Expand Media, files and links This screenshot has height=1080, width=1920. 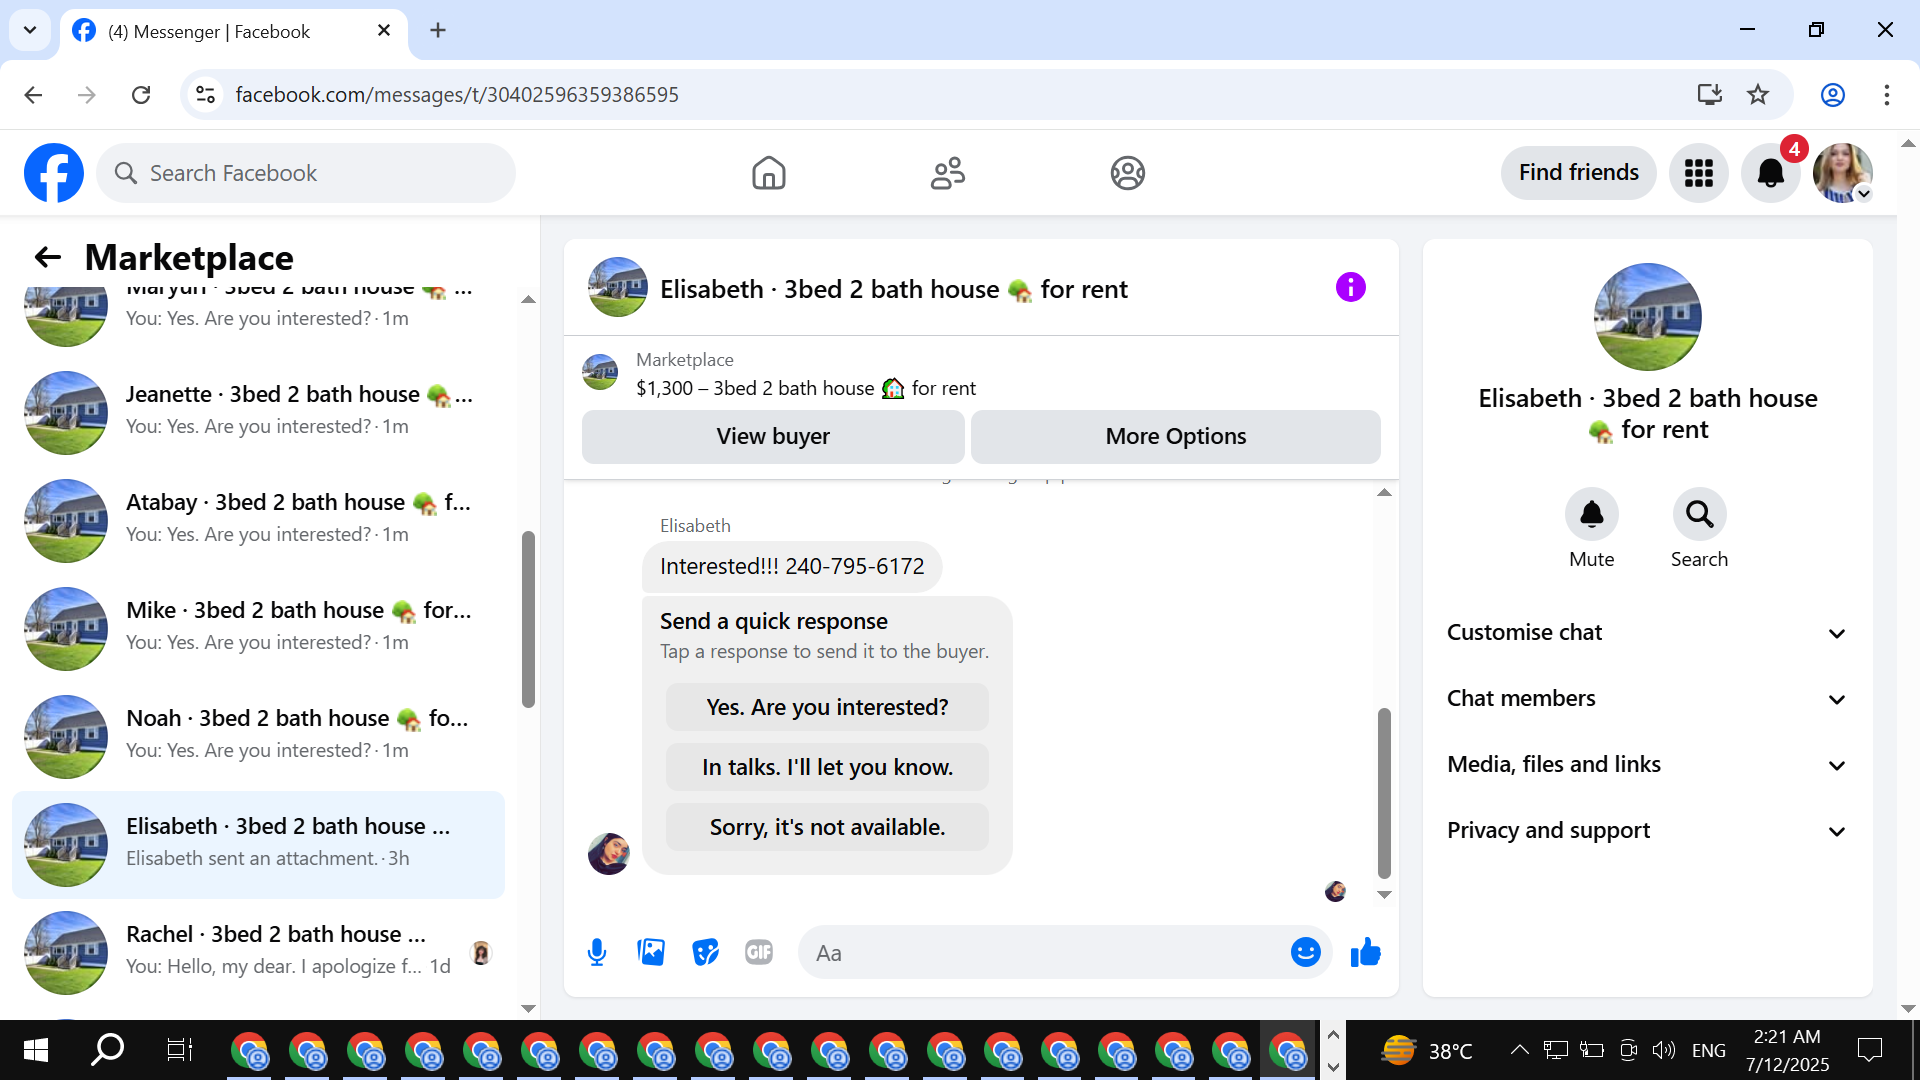(x=1646, y=764)
